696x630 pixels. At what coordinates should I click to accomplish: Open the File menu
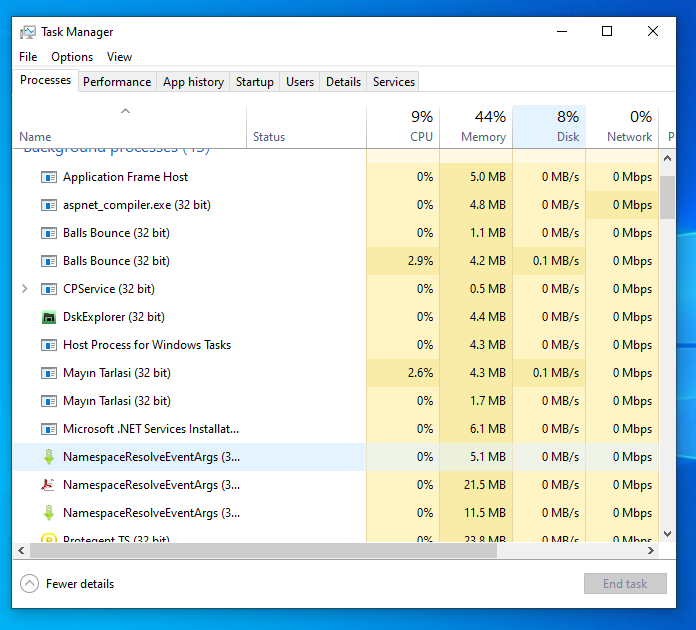click(x=28, y=57)
